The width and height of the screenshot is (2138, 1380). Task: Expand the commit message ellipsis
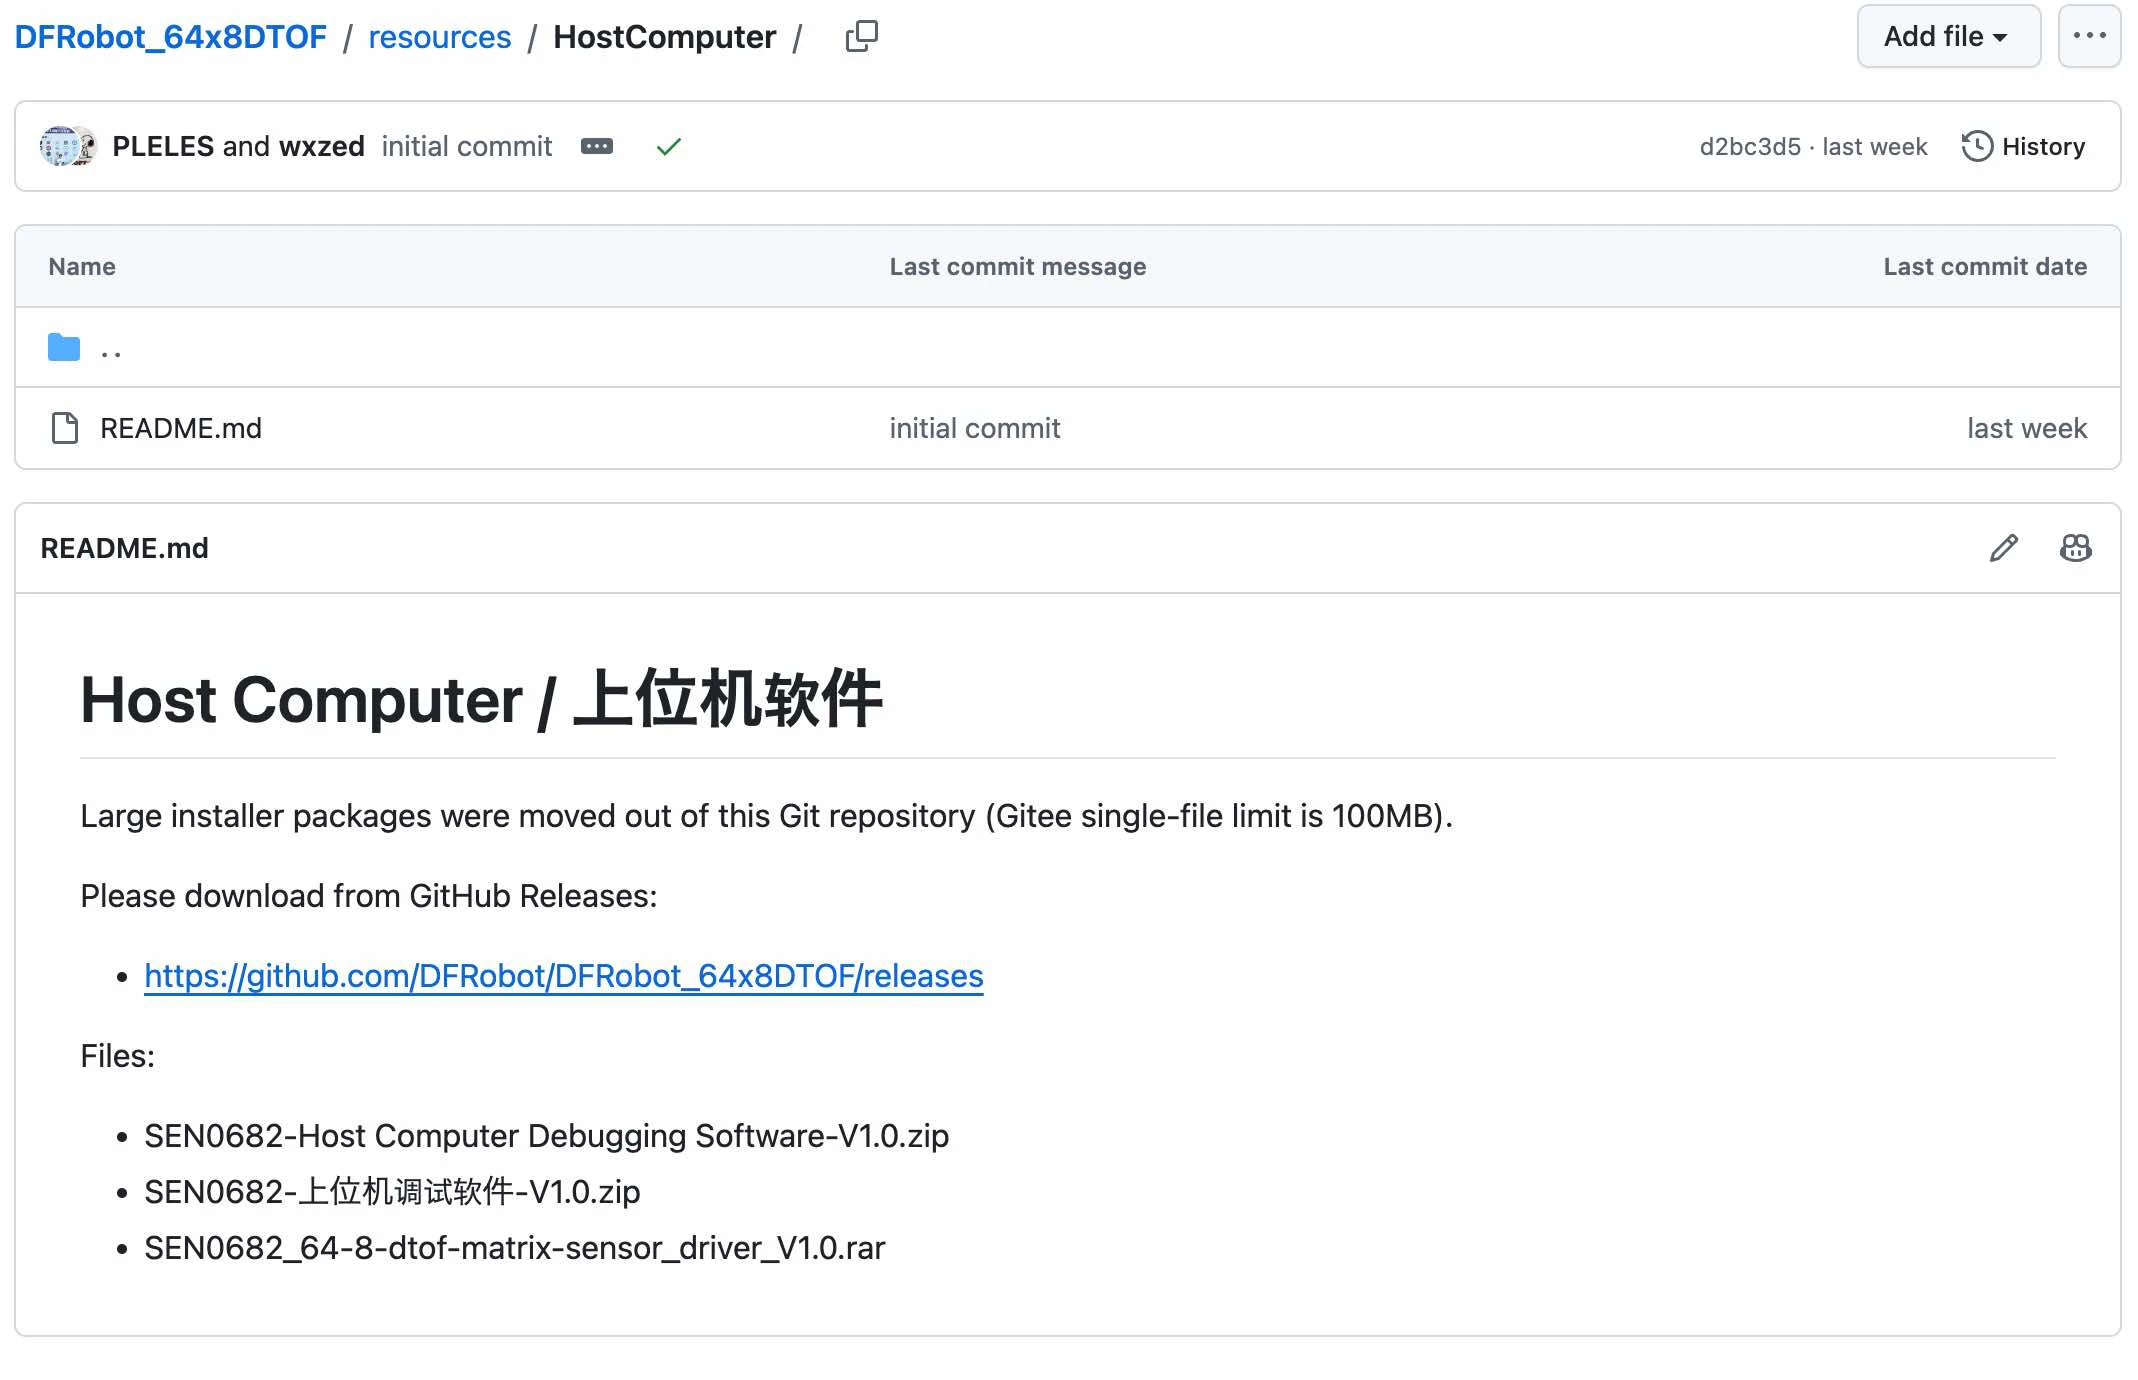(x=597, y=147)
